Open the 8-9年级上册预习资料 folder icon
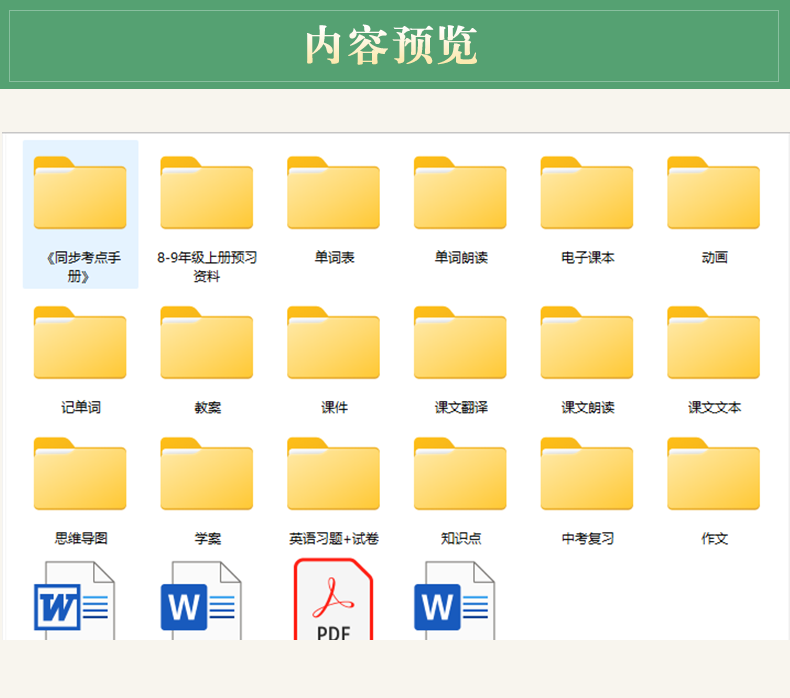 pos(207,193)
